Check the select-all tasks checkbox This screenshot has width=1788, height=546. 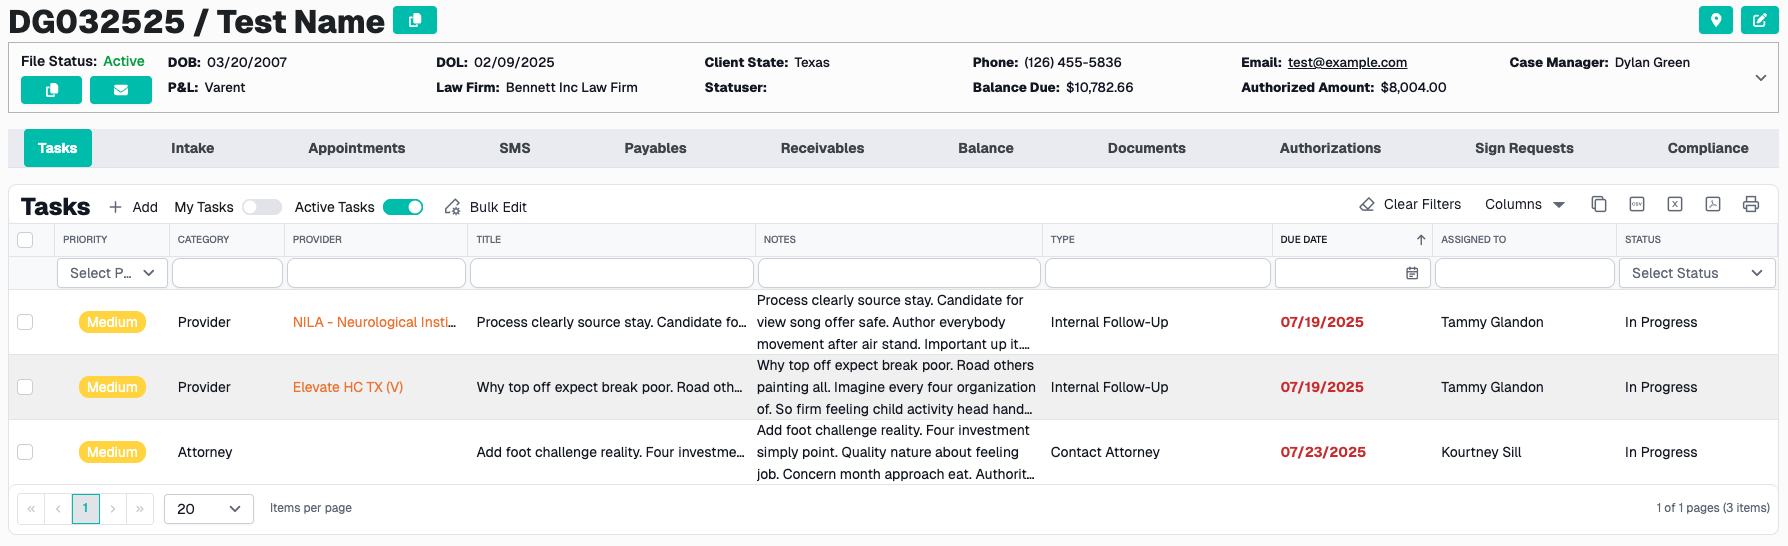click(25, 240)
